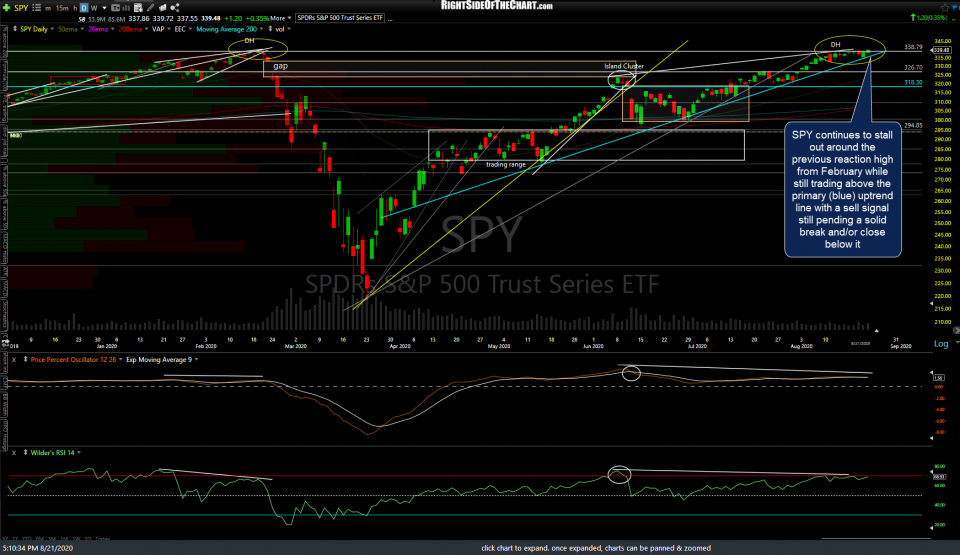
Task: Click the bar chart style icon
Action: coord(126,8)
